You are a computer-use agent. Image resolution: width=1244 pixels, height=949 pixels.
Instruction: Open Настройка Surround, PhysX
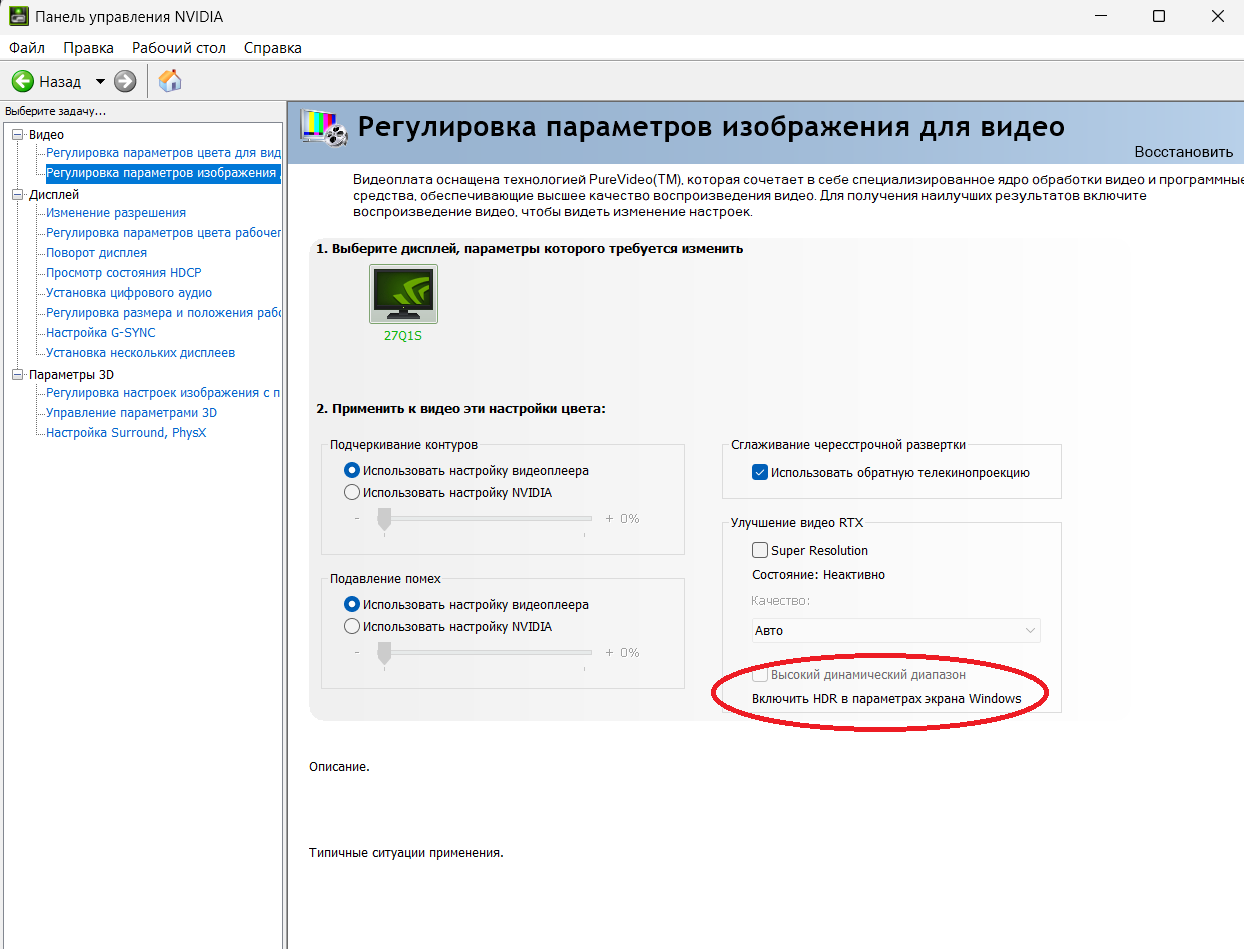tap(126, 433)
